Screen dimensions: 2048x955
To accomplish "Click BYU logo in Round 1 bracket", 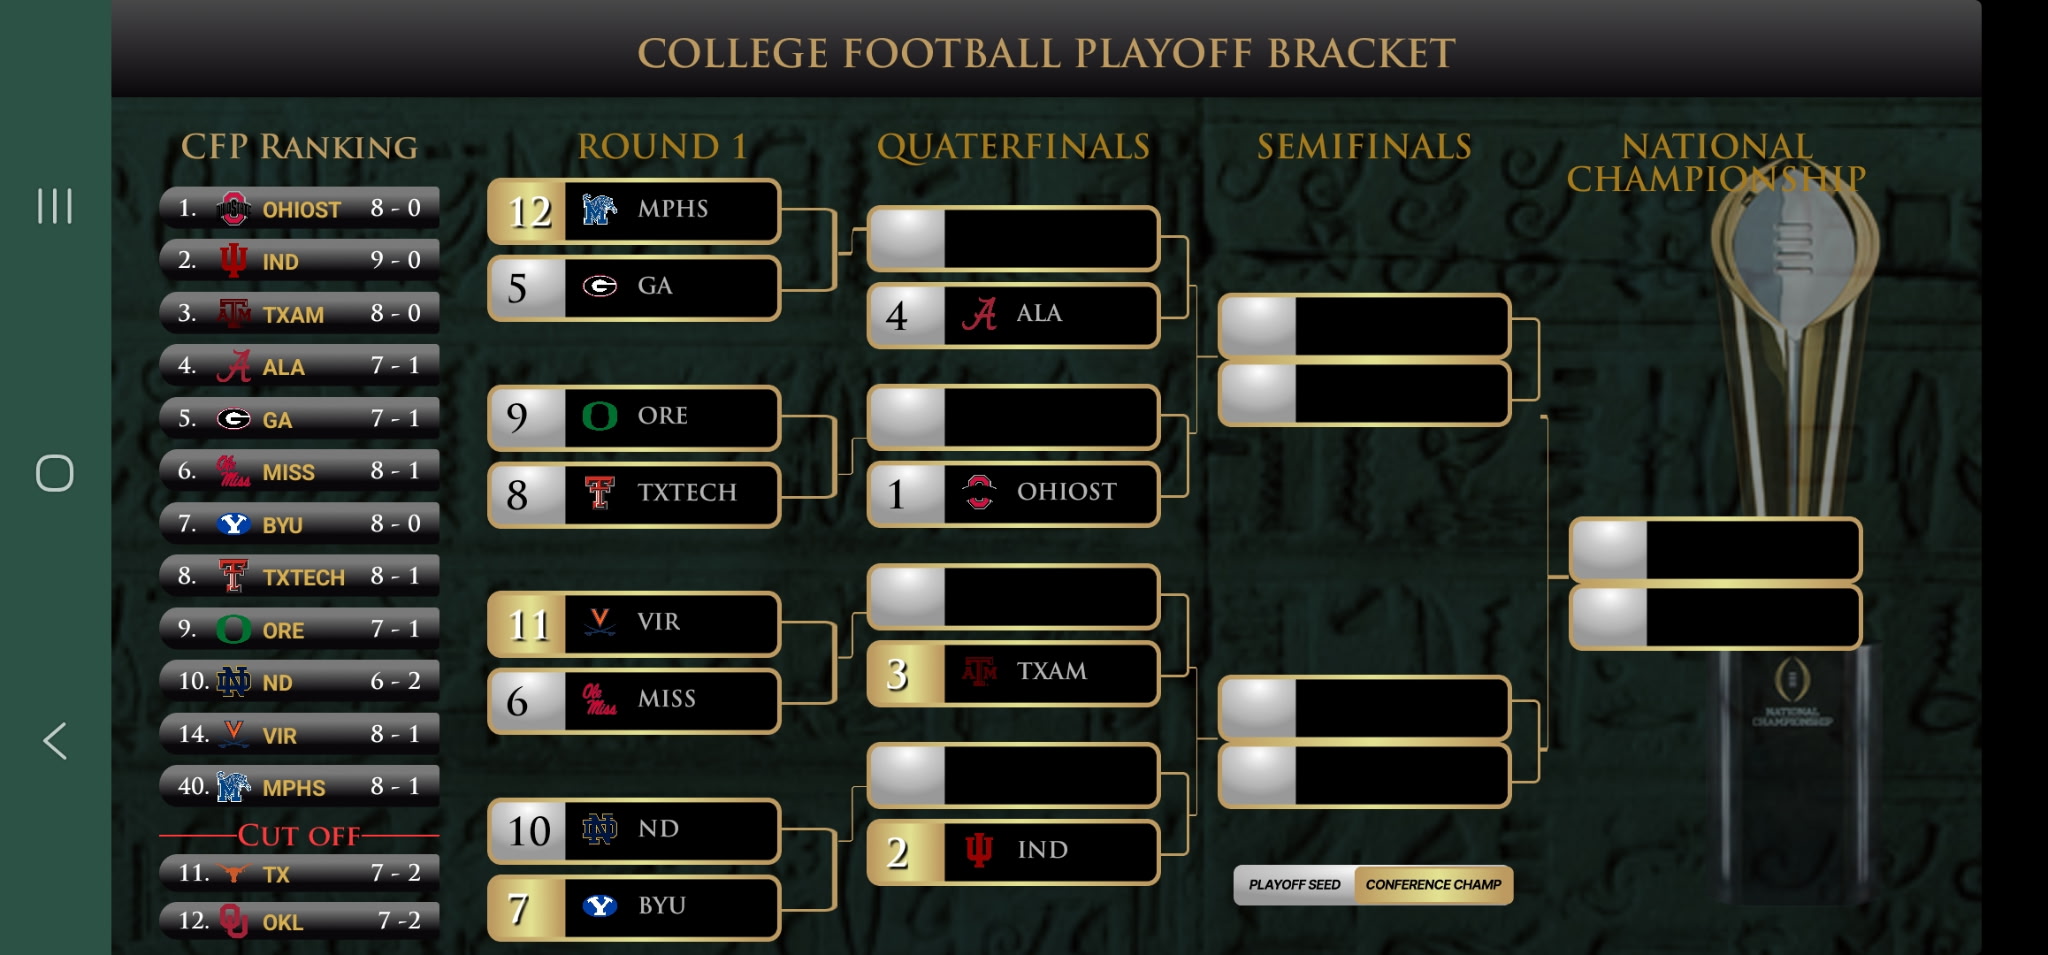I will [x=599, y=906].
